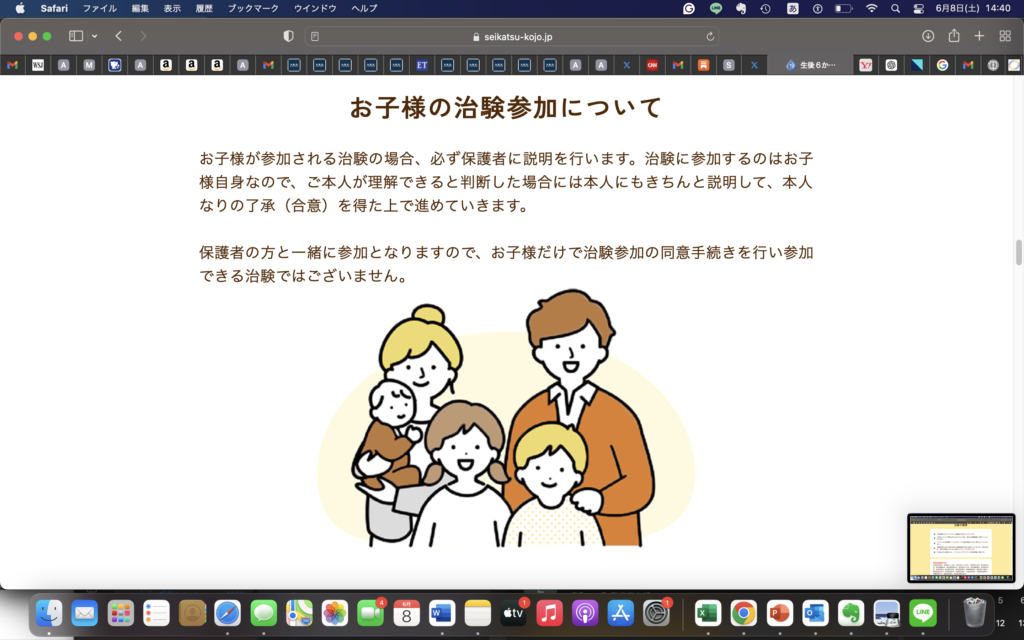Open Spotlight search in menu bar
Screen dimensions: 1024x640
click(895, 8)
